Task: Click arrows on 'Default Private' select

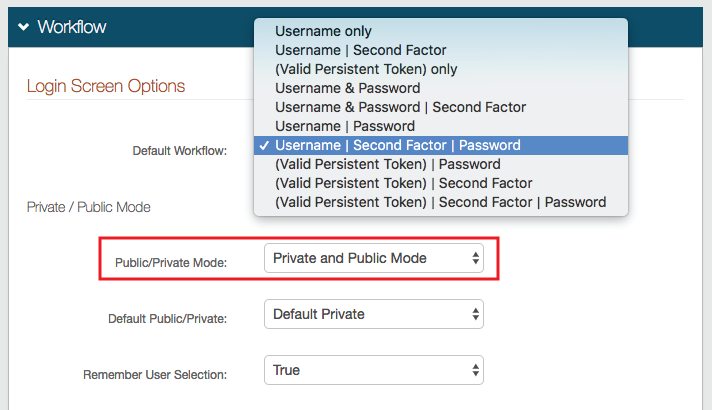Action: click(x=475, y=314)
